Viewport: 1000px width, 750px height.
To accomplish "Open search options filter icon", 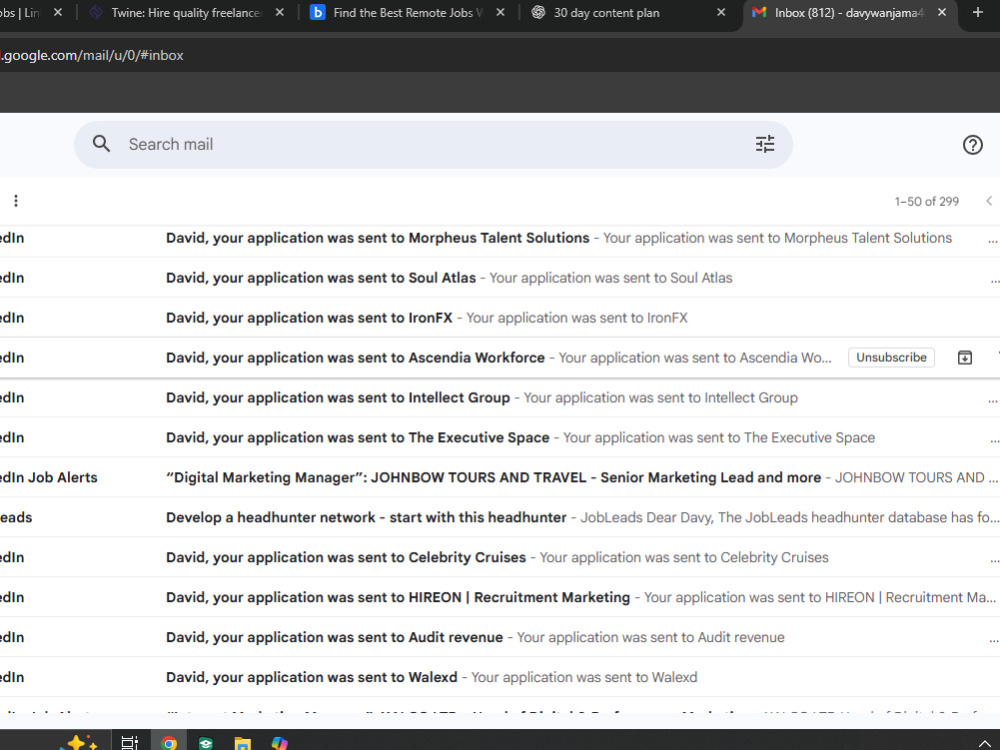I will (x=765, y=144).
